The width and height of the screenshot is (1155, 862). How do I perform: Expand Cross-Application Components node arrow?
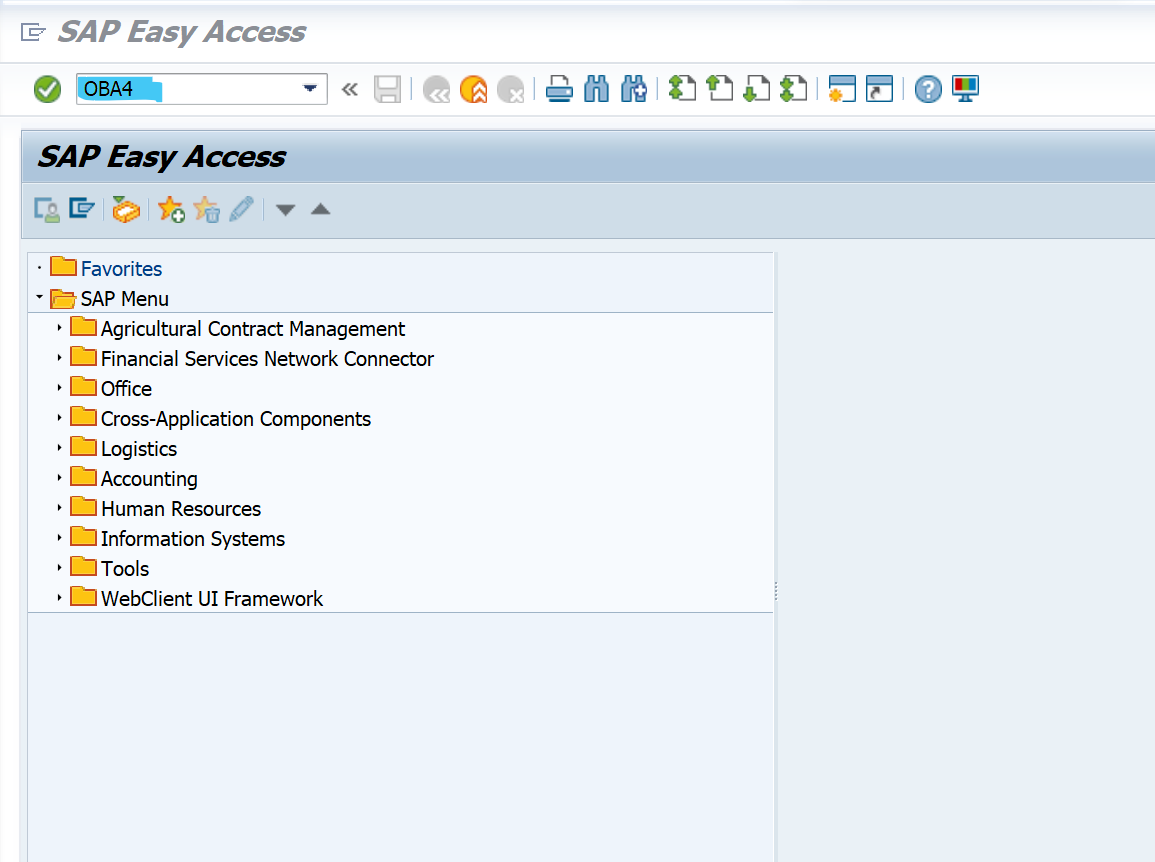coord(60,418)
